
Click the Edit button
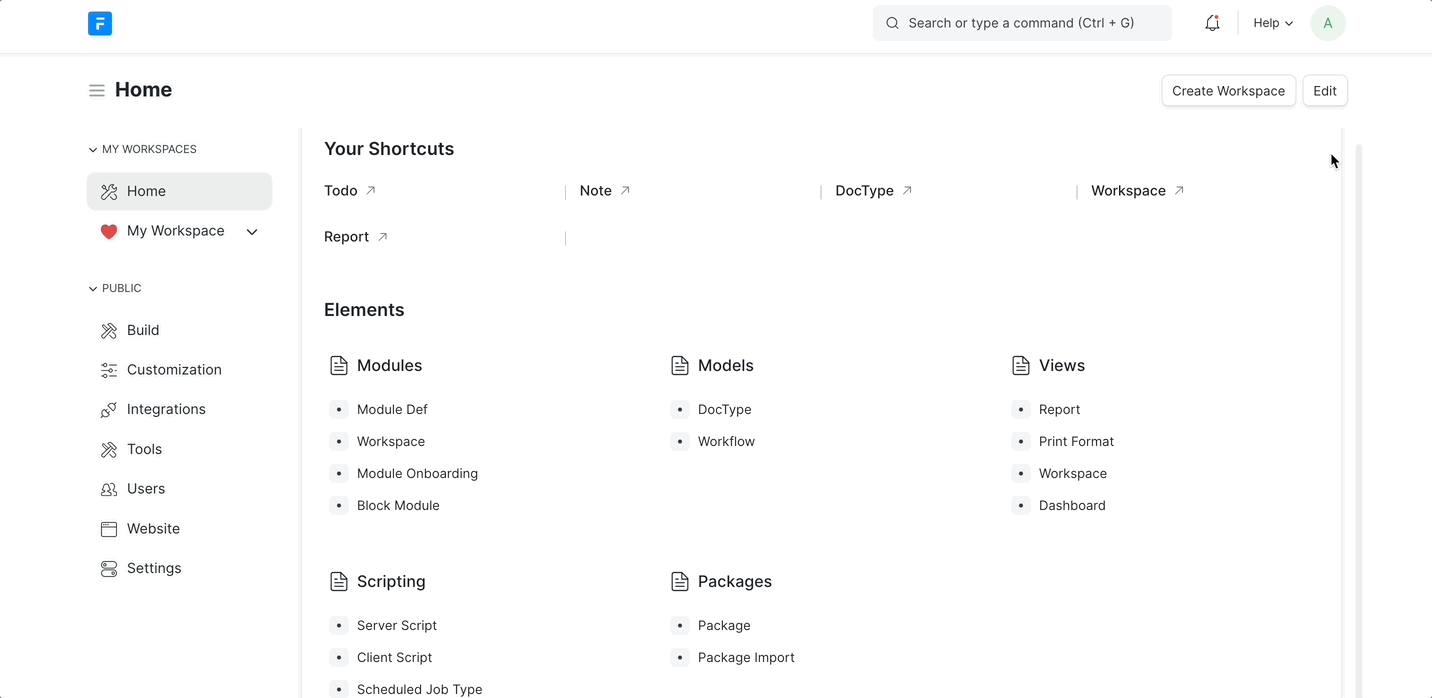pos(1325,91)
